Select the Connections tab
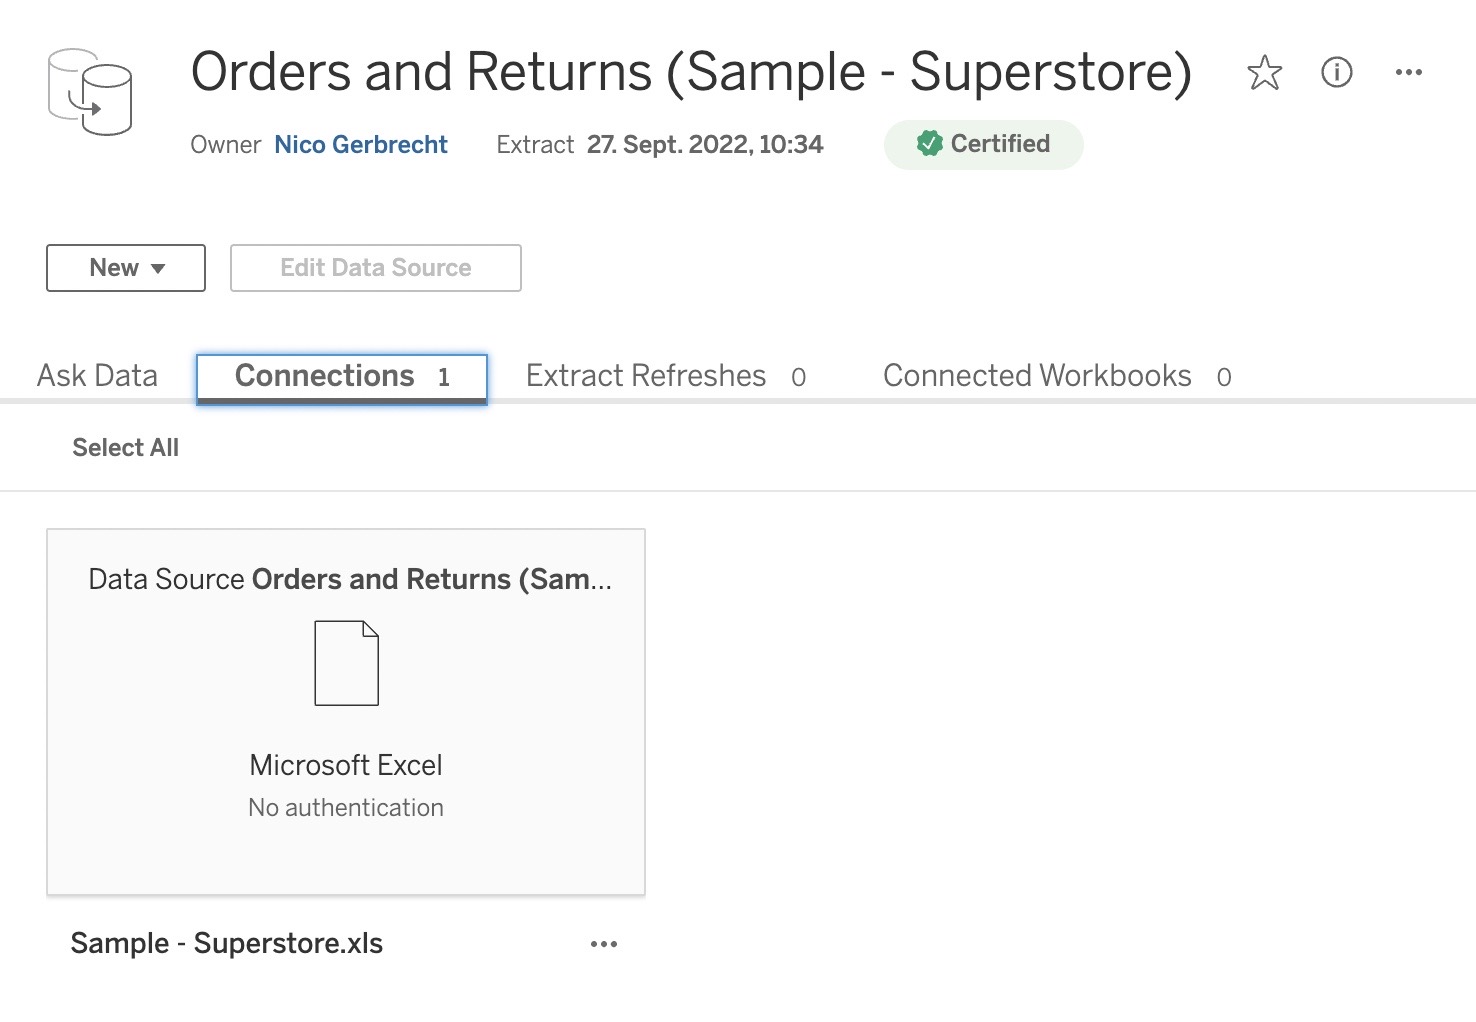The height and width of the screenshot is (1022, 1476). click(x=342, y=377)
